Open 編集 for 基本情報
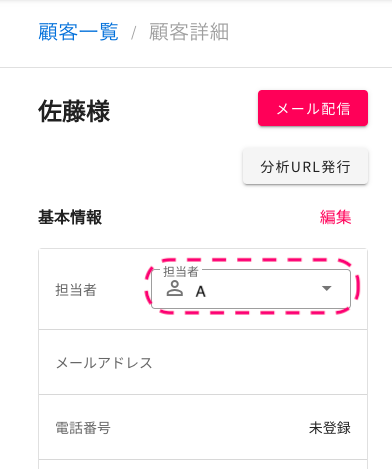Image resolution: width=392 pixels, height=469 pixels. coord(335,217)
